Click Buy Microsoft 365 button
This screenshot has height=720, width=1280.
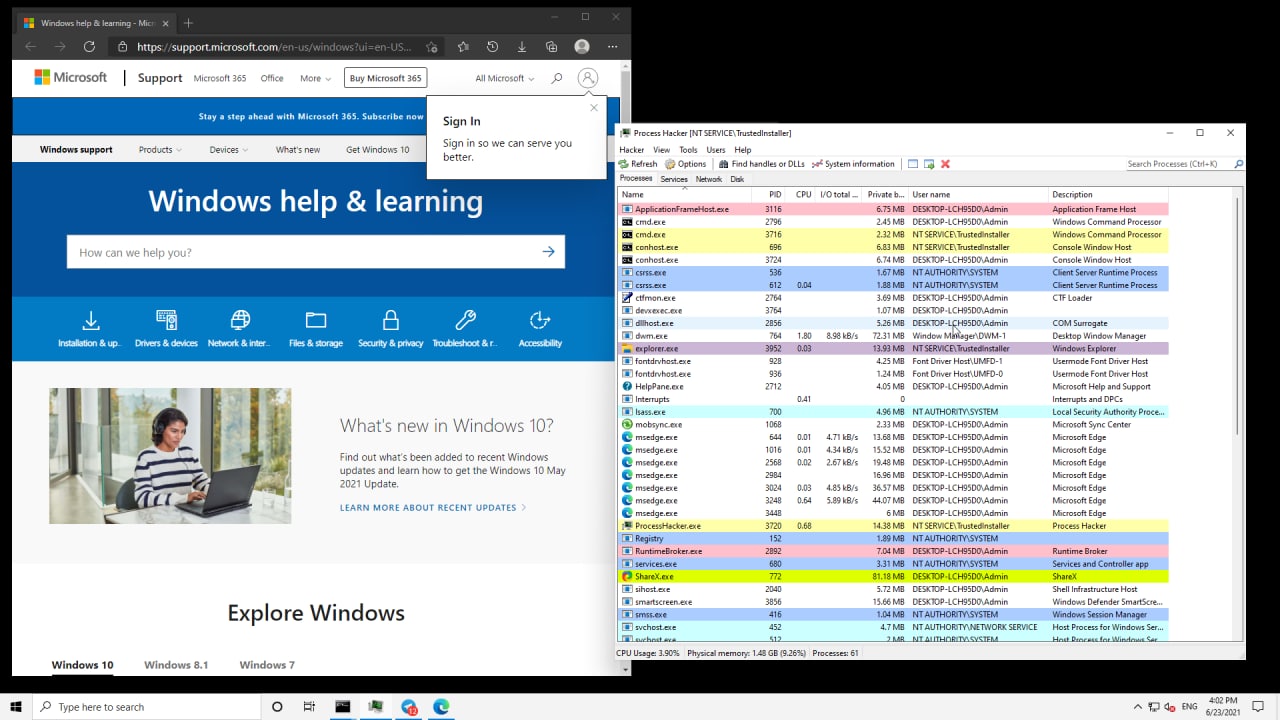(386, 78)
